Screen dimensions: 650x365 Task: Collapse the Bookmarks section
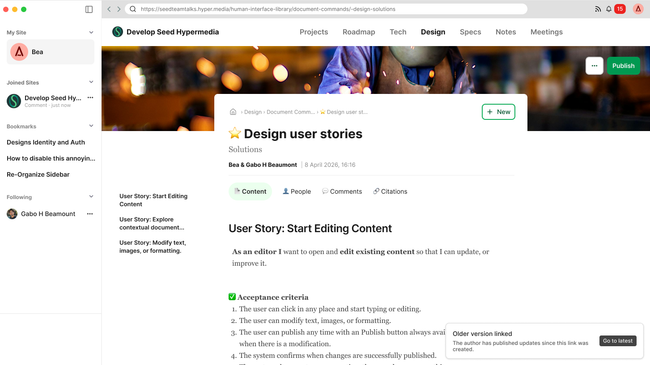coord(91,126)
